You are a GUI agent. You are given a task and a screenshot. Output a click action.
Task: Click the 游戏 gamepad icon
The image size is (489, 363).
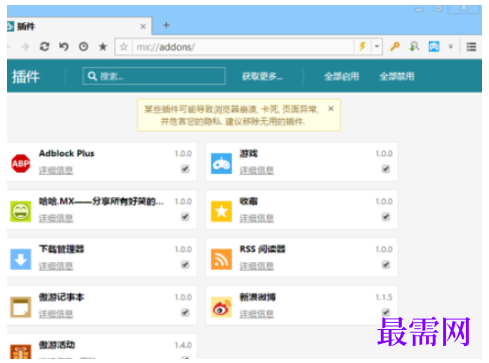click(x=221, y=163)
